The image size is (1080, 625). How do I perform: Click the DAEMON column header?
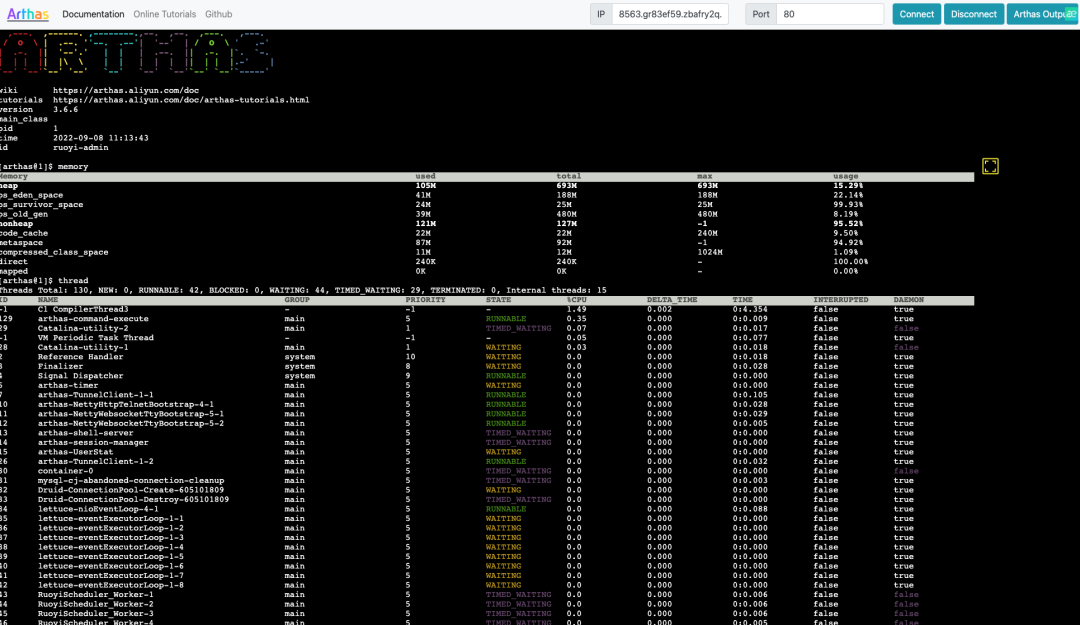[x=908, y=300]
